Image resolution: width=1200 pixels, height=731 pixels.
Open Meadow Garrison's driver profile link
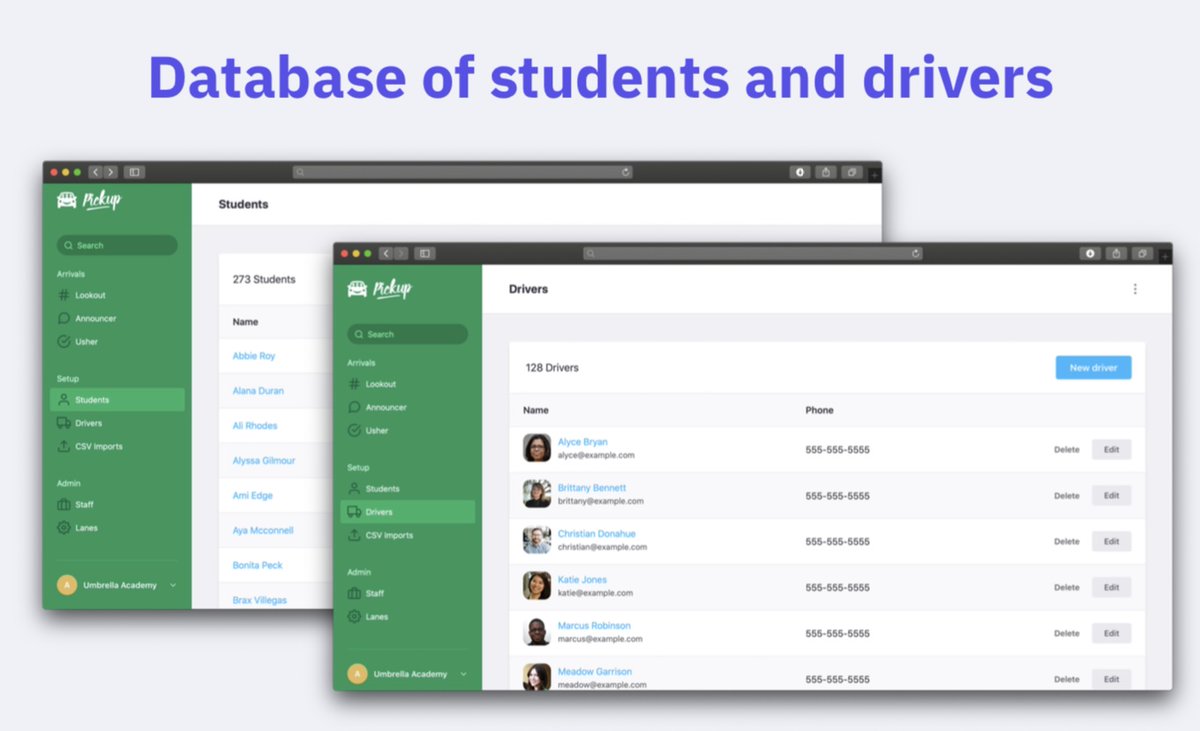[595, 672]
